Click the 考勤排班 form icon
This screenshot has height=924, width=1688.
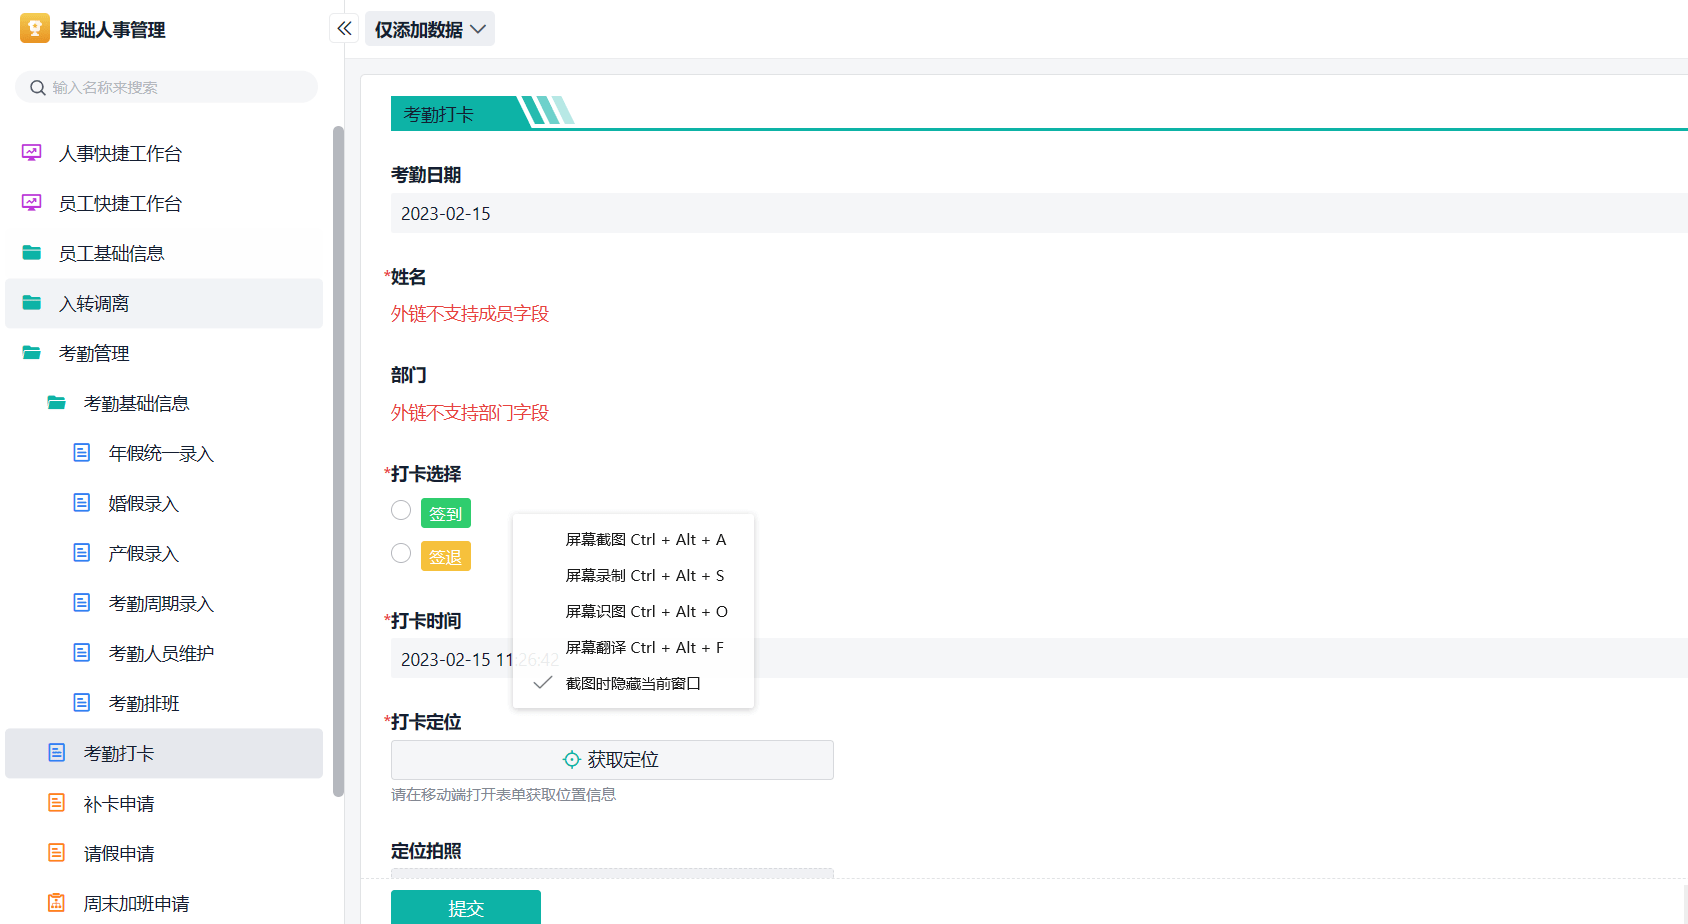click(82, 703)
